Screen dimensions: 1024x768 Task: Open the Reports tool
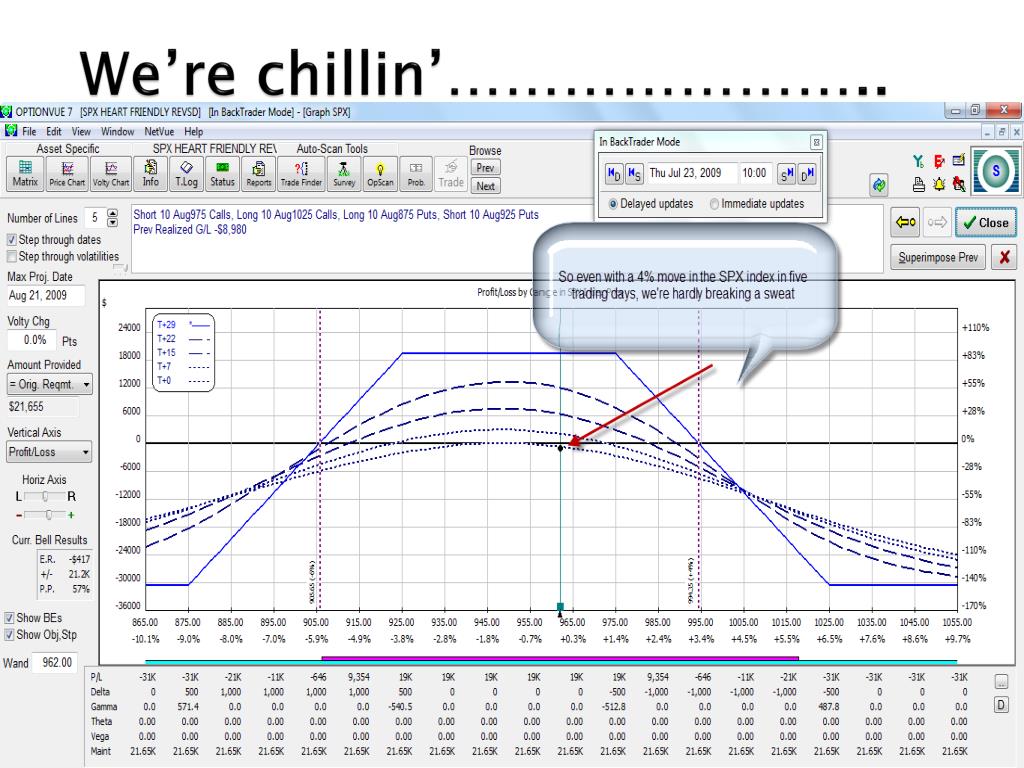(259, 174)
